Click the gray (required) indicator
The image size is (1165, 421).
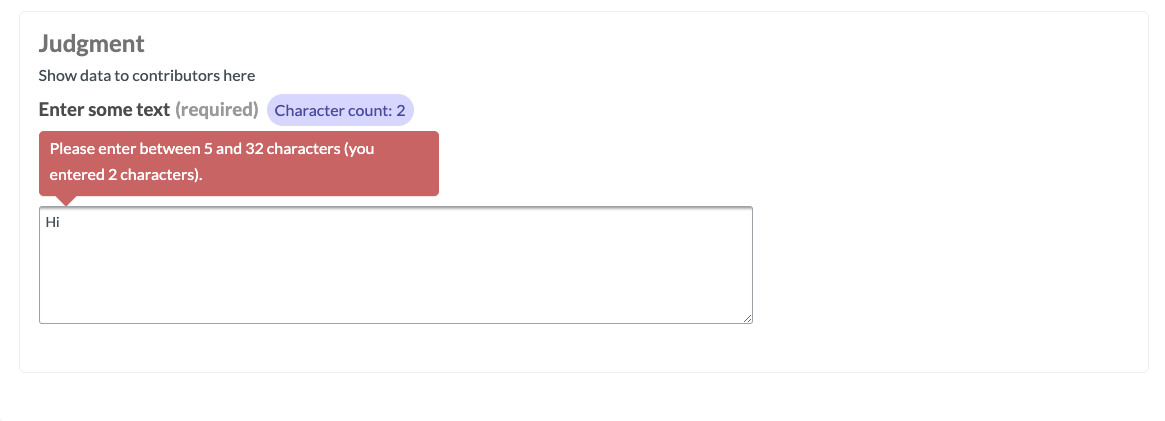(x=217, y=110)
